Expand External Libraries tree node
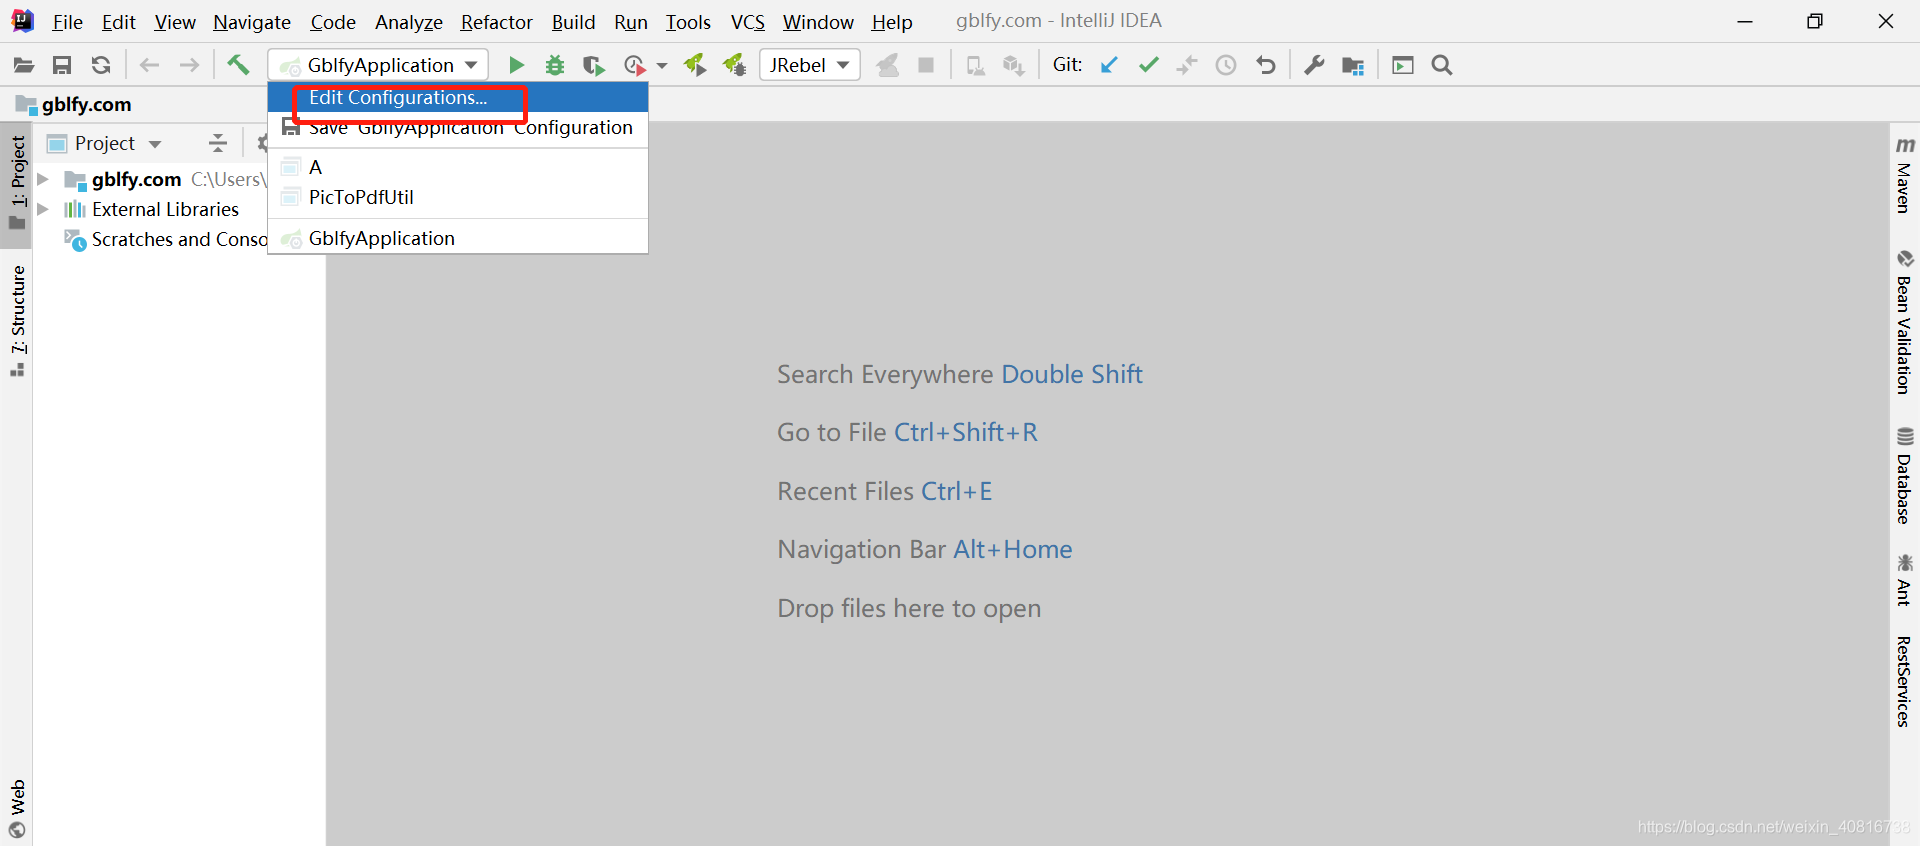Screen dimensions: 1920x846 [x=43, y=209]
